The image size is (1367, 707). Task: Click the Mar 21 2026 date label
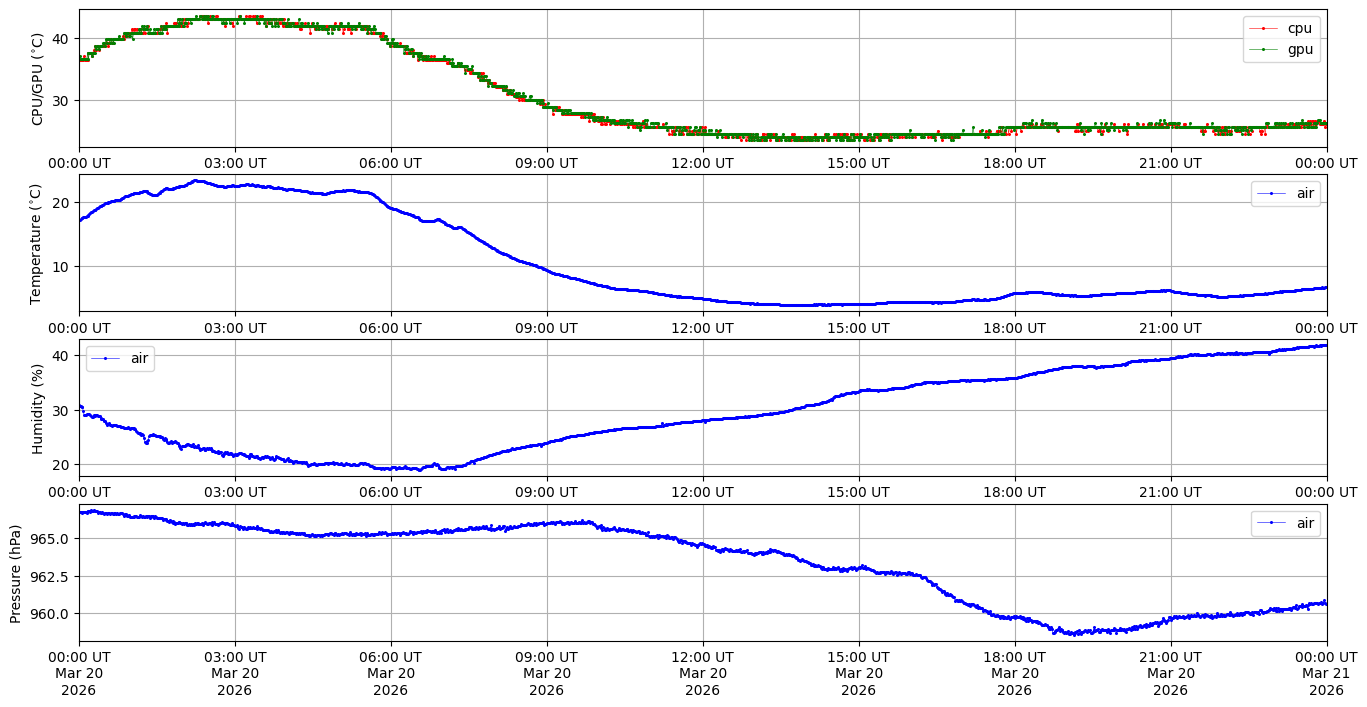(x=1326, y=674)
